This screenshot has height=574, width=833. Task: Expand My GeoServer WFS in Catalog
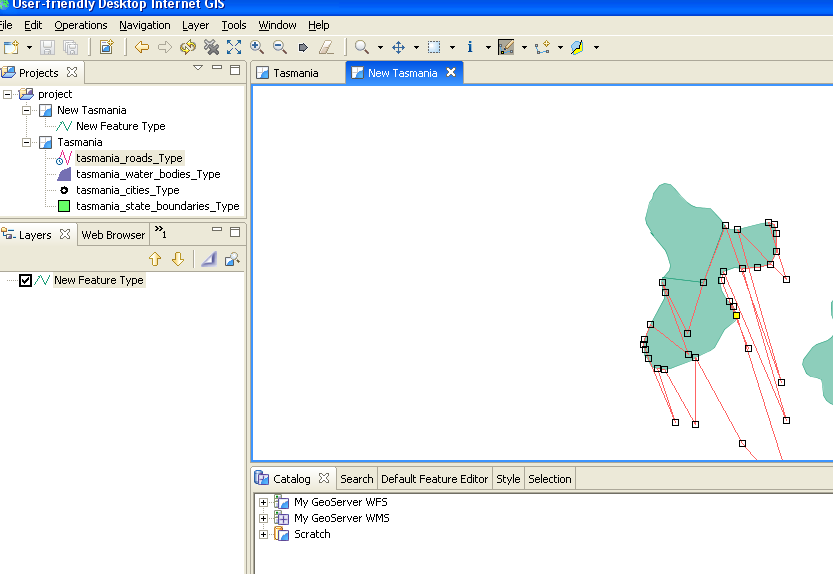click(264, 502)
